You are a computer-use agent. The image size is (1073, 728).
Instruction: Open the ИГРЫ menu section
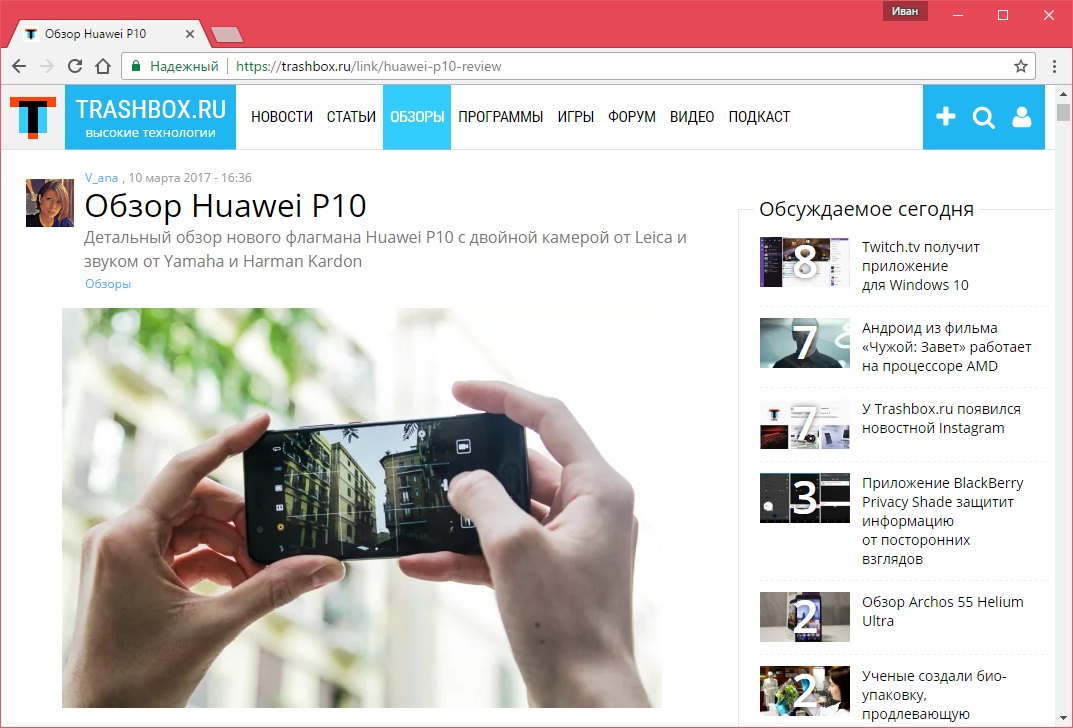coord(576,117)
